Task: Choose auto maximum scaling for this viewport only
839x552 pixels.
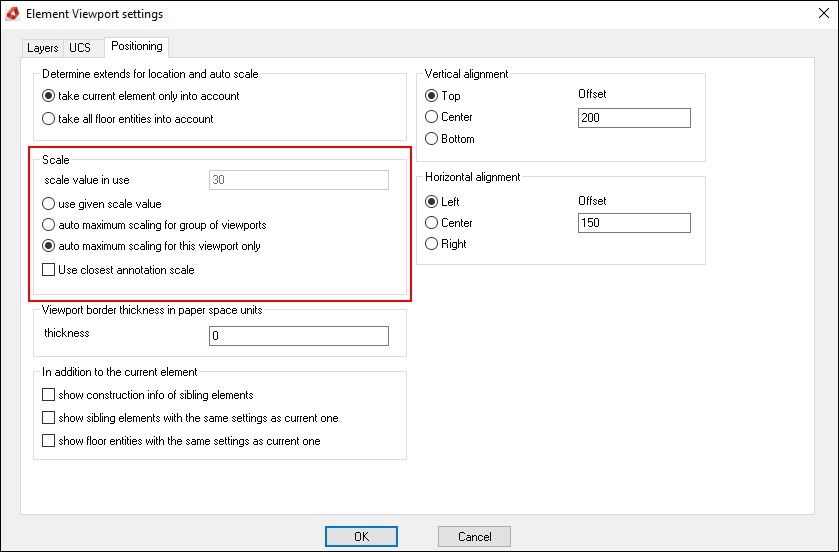Action: [x=151, y=246]
